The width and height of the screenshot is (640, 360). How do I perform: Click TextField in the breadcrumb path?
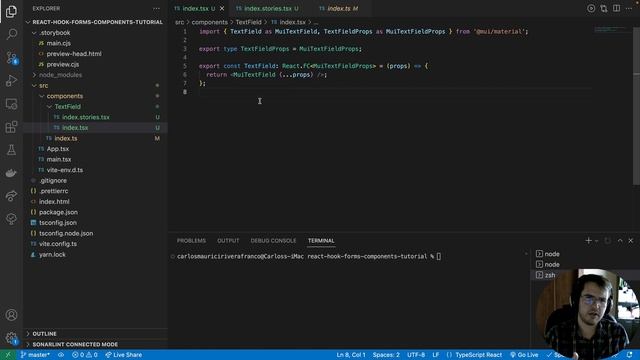248,22
